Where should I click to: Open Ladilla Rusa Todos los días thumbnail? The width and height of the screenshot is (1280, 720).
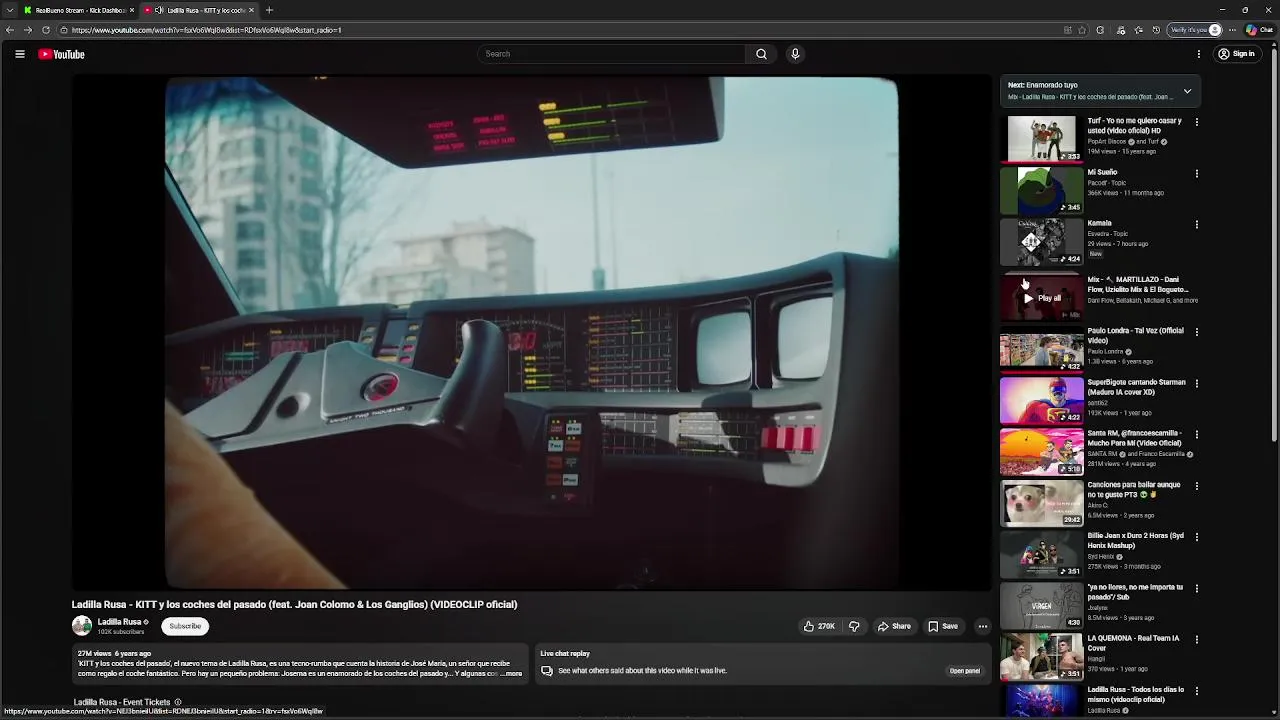1041,700
